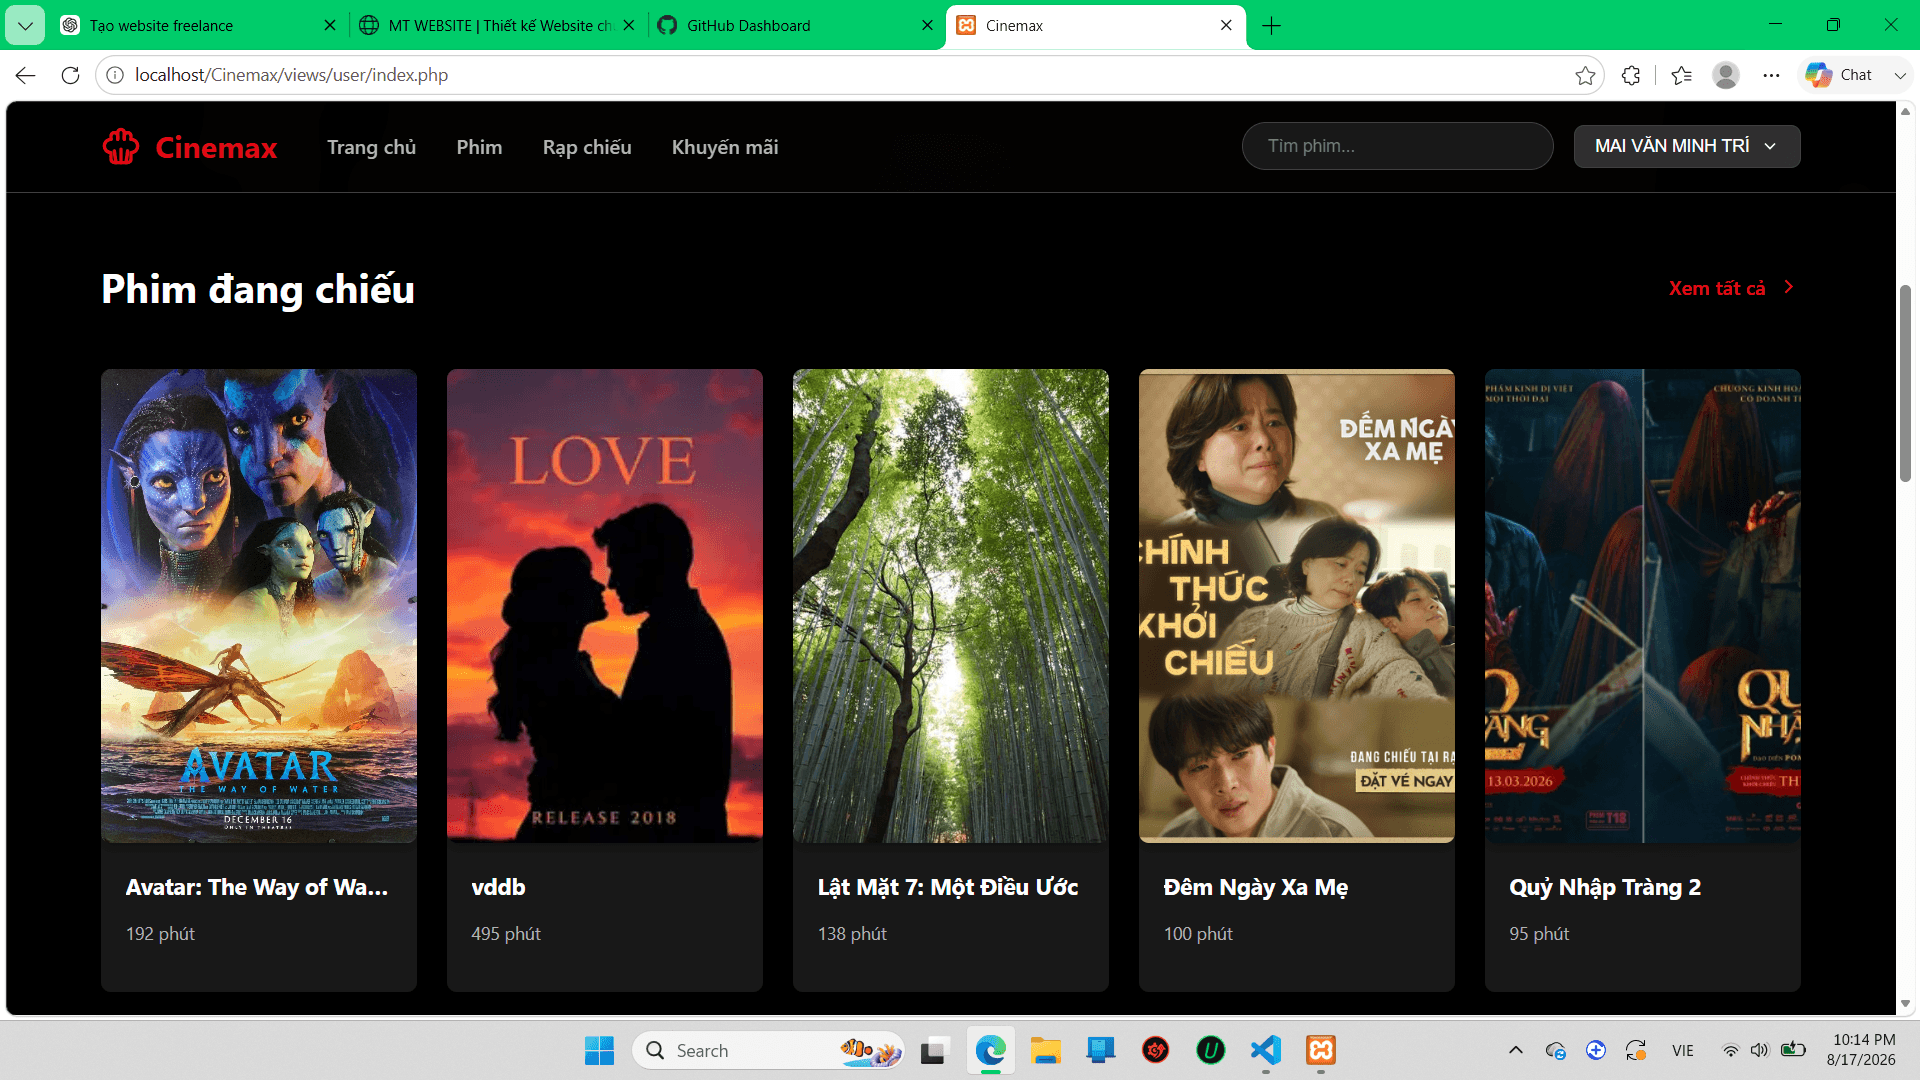Open Khuyến mãi promotions link
The image size is (1920, 1080).
[725, 147]
